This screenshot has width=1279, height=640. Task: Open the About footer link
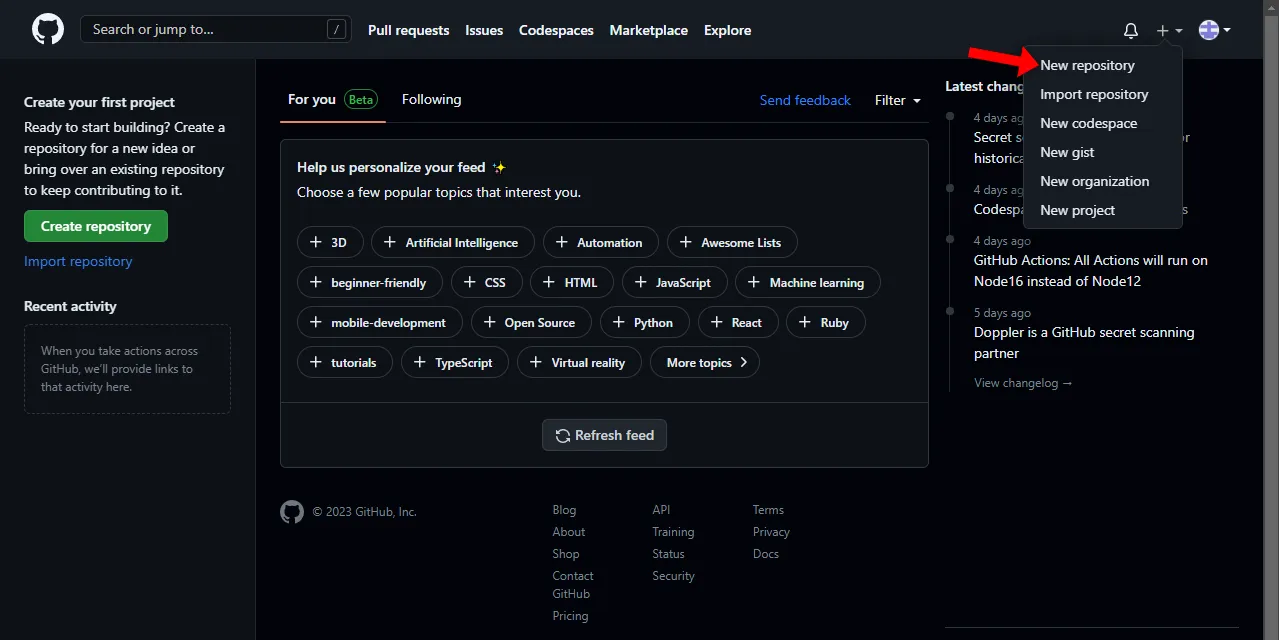569,532
